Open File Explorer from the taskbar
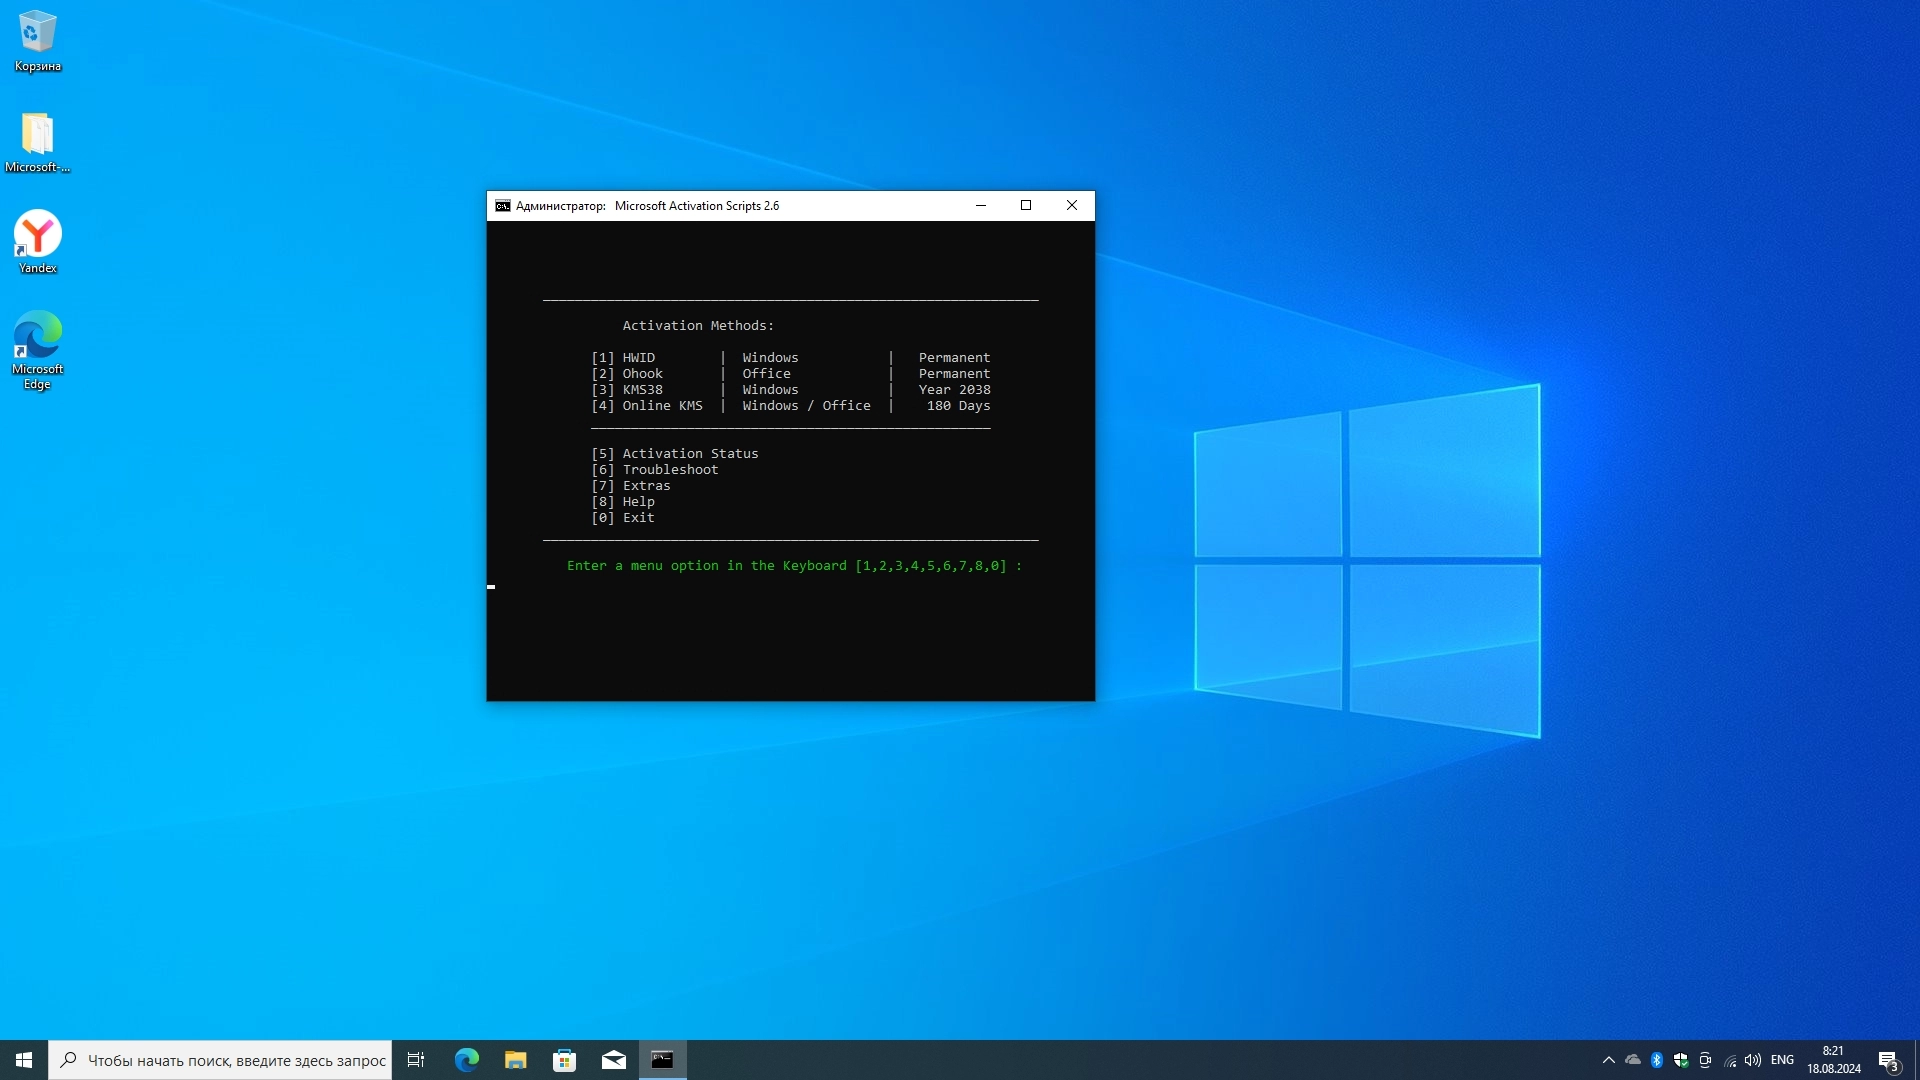Screen dimensions: 1920x1080 click(515, 1060)
